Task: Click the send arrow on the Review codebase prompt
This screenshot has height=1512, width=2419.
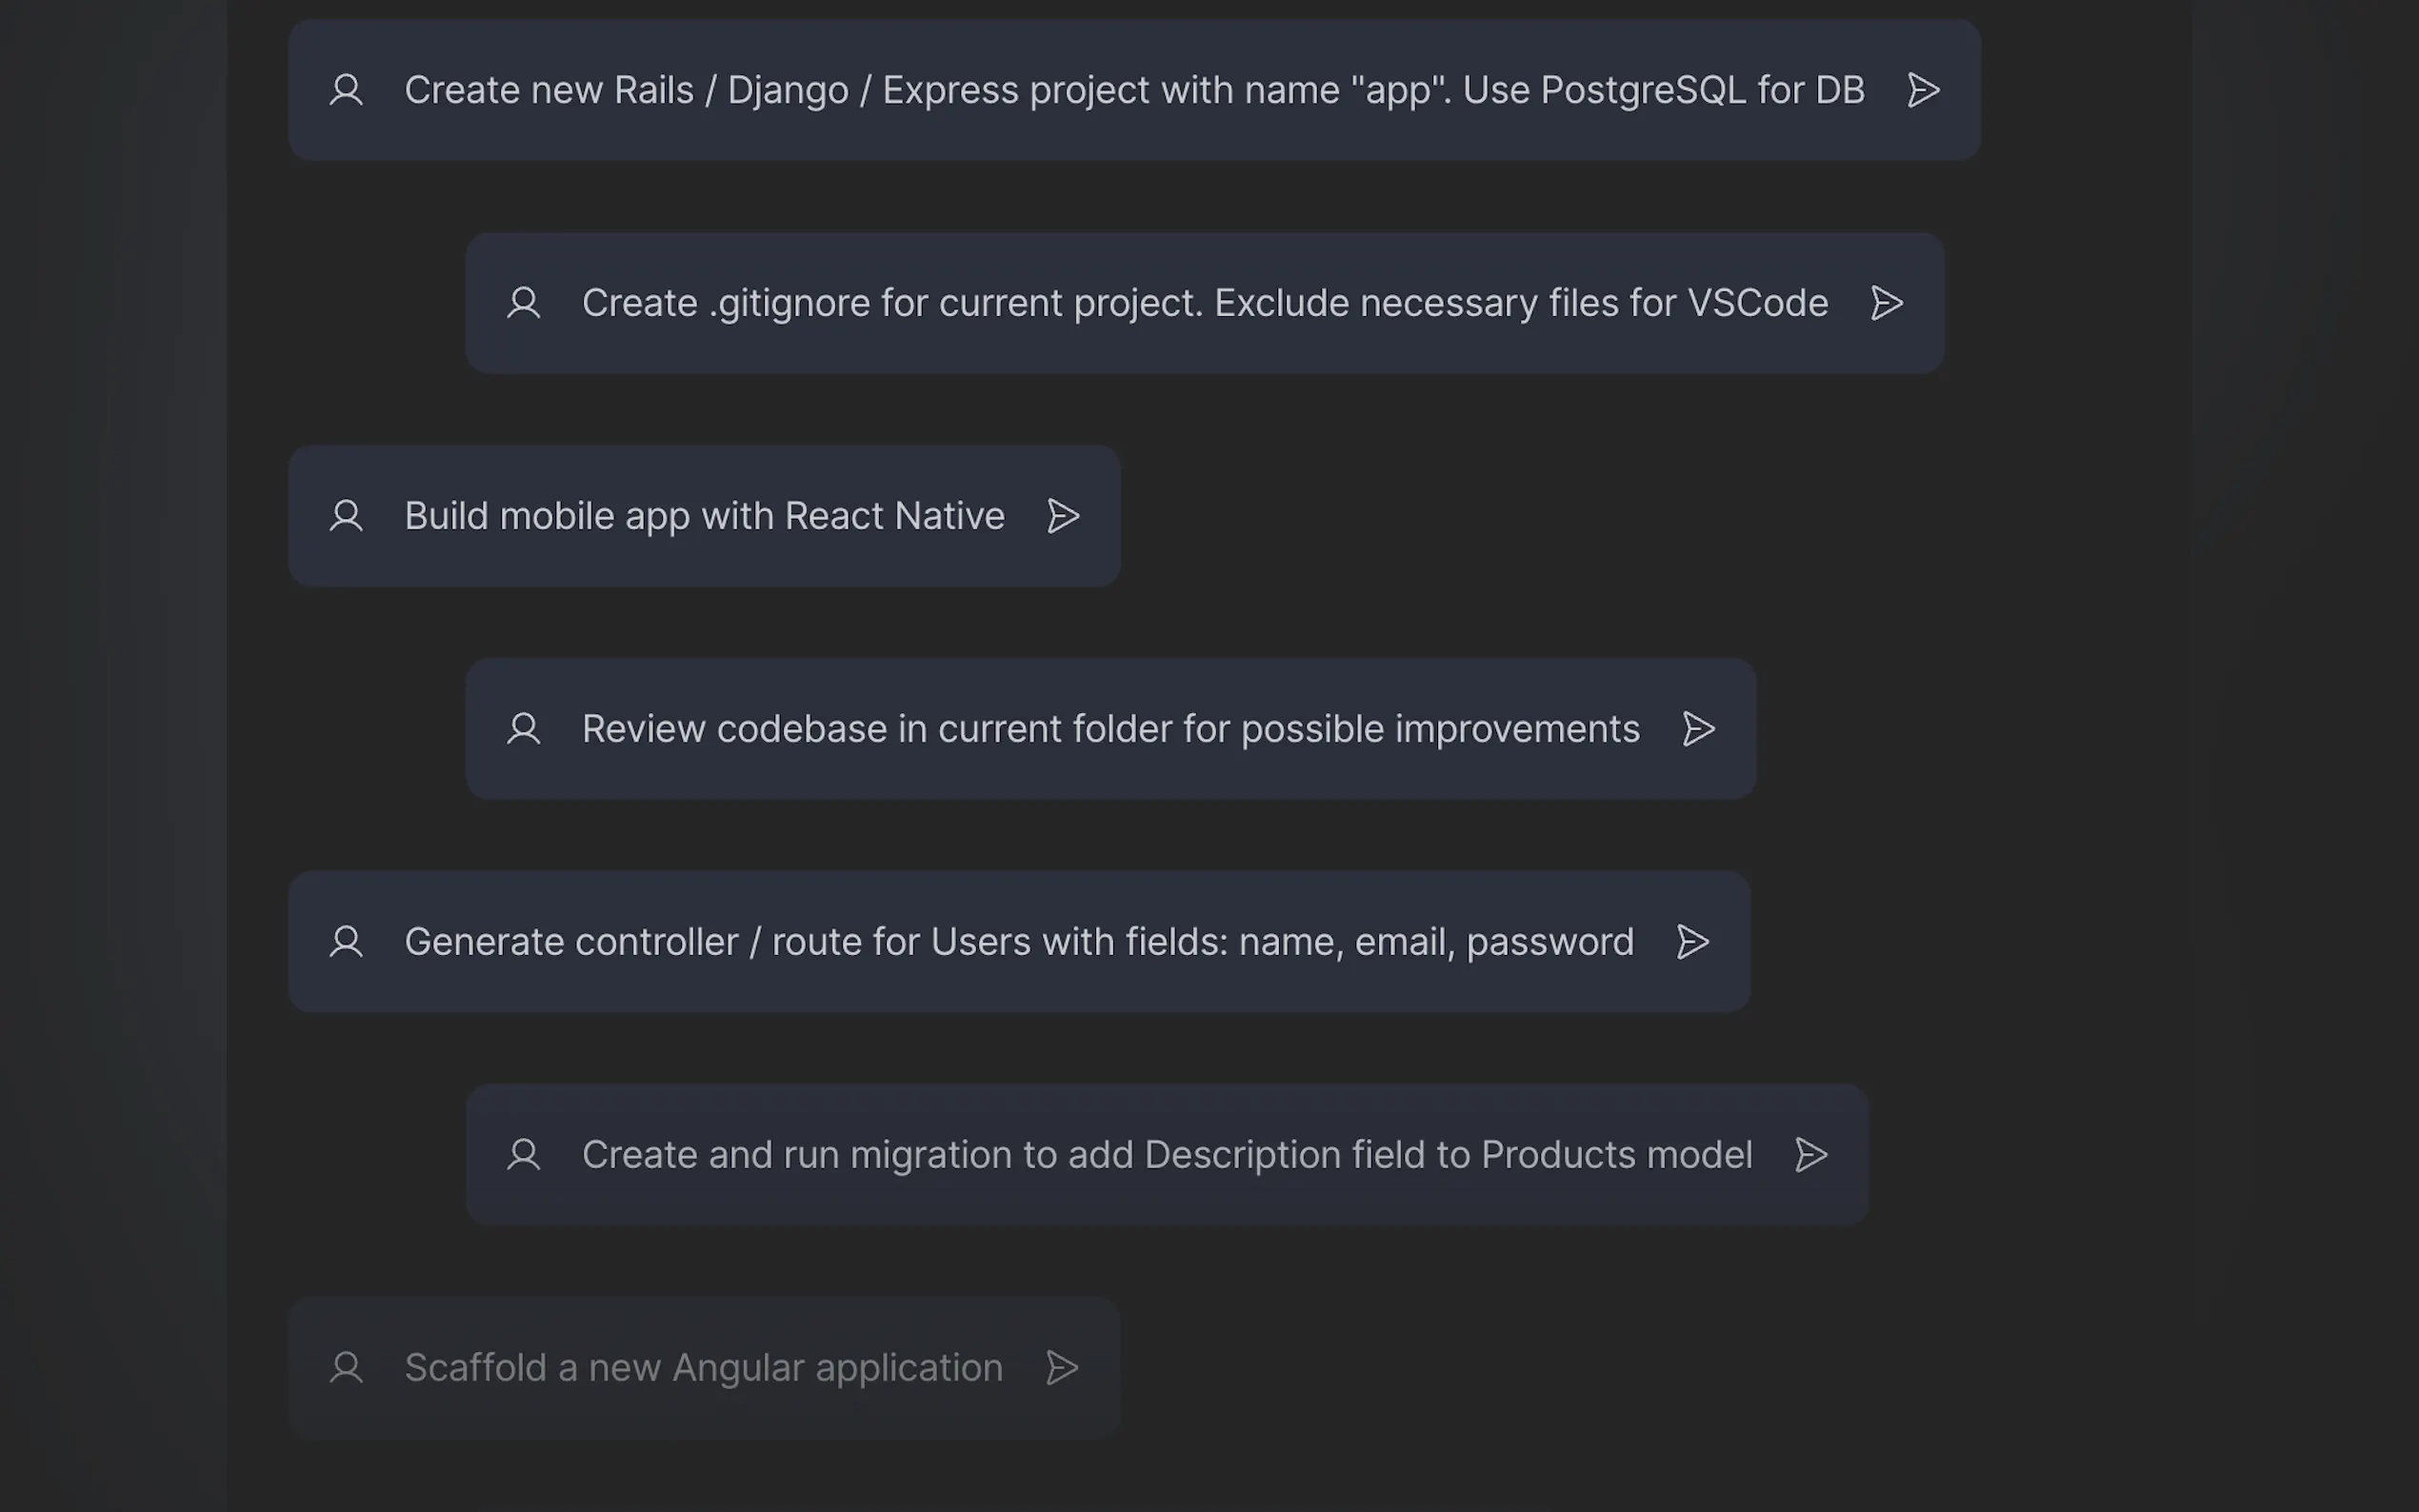Action: click(1699, 729)
